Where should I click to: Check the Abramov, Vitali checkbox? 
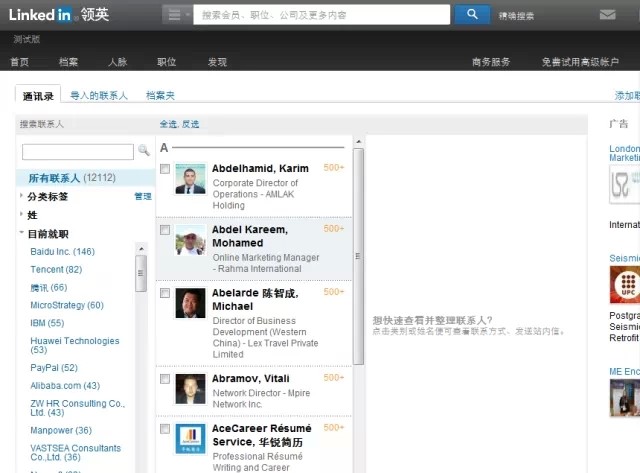[165, 379]
